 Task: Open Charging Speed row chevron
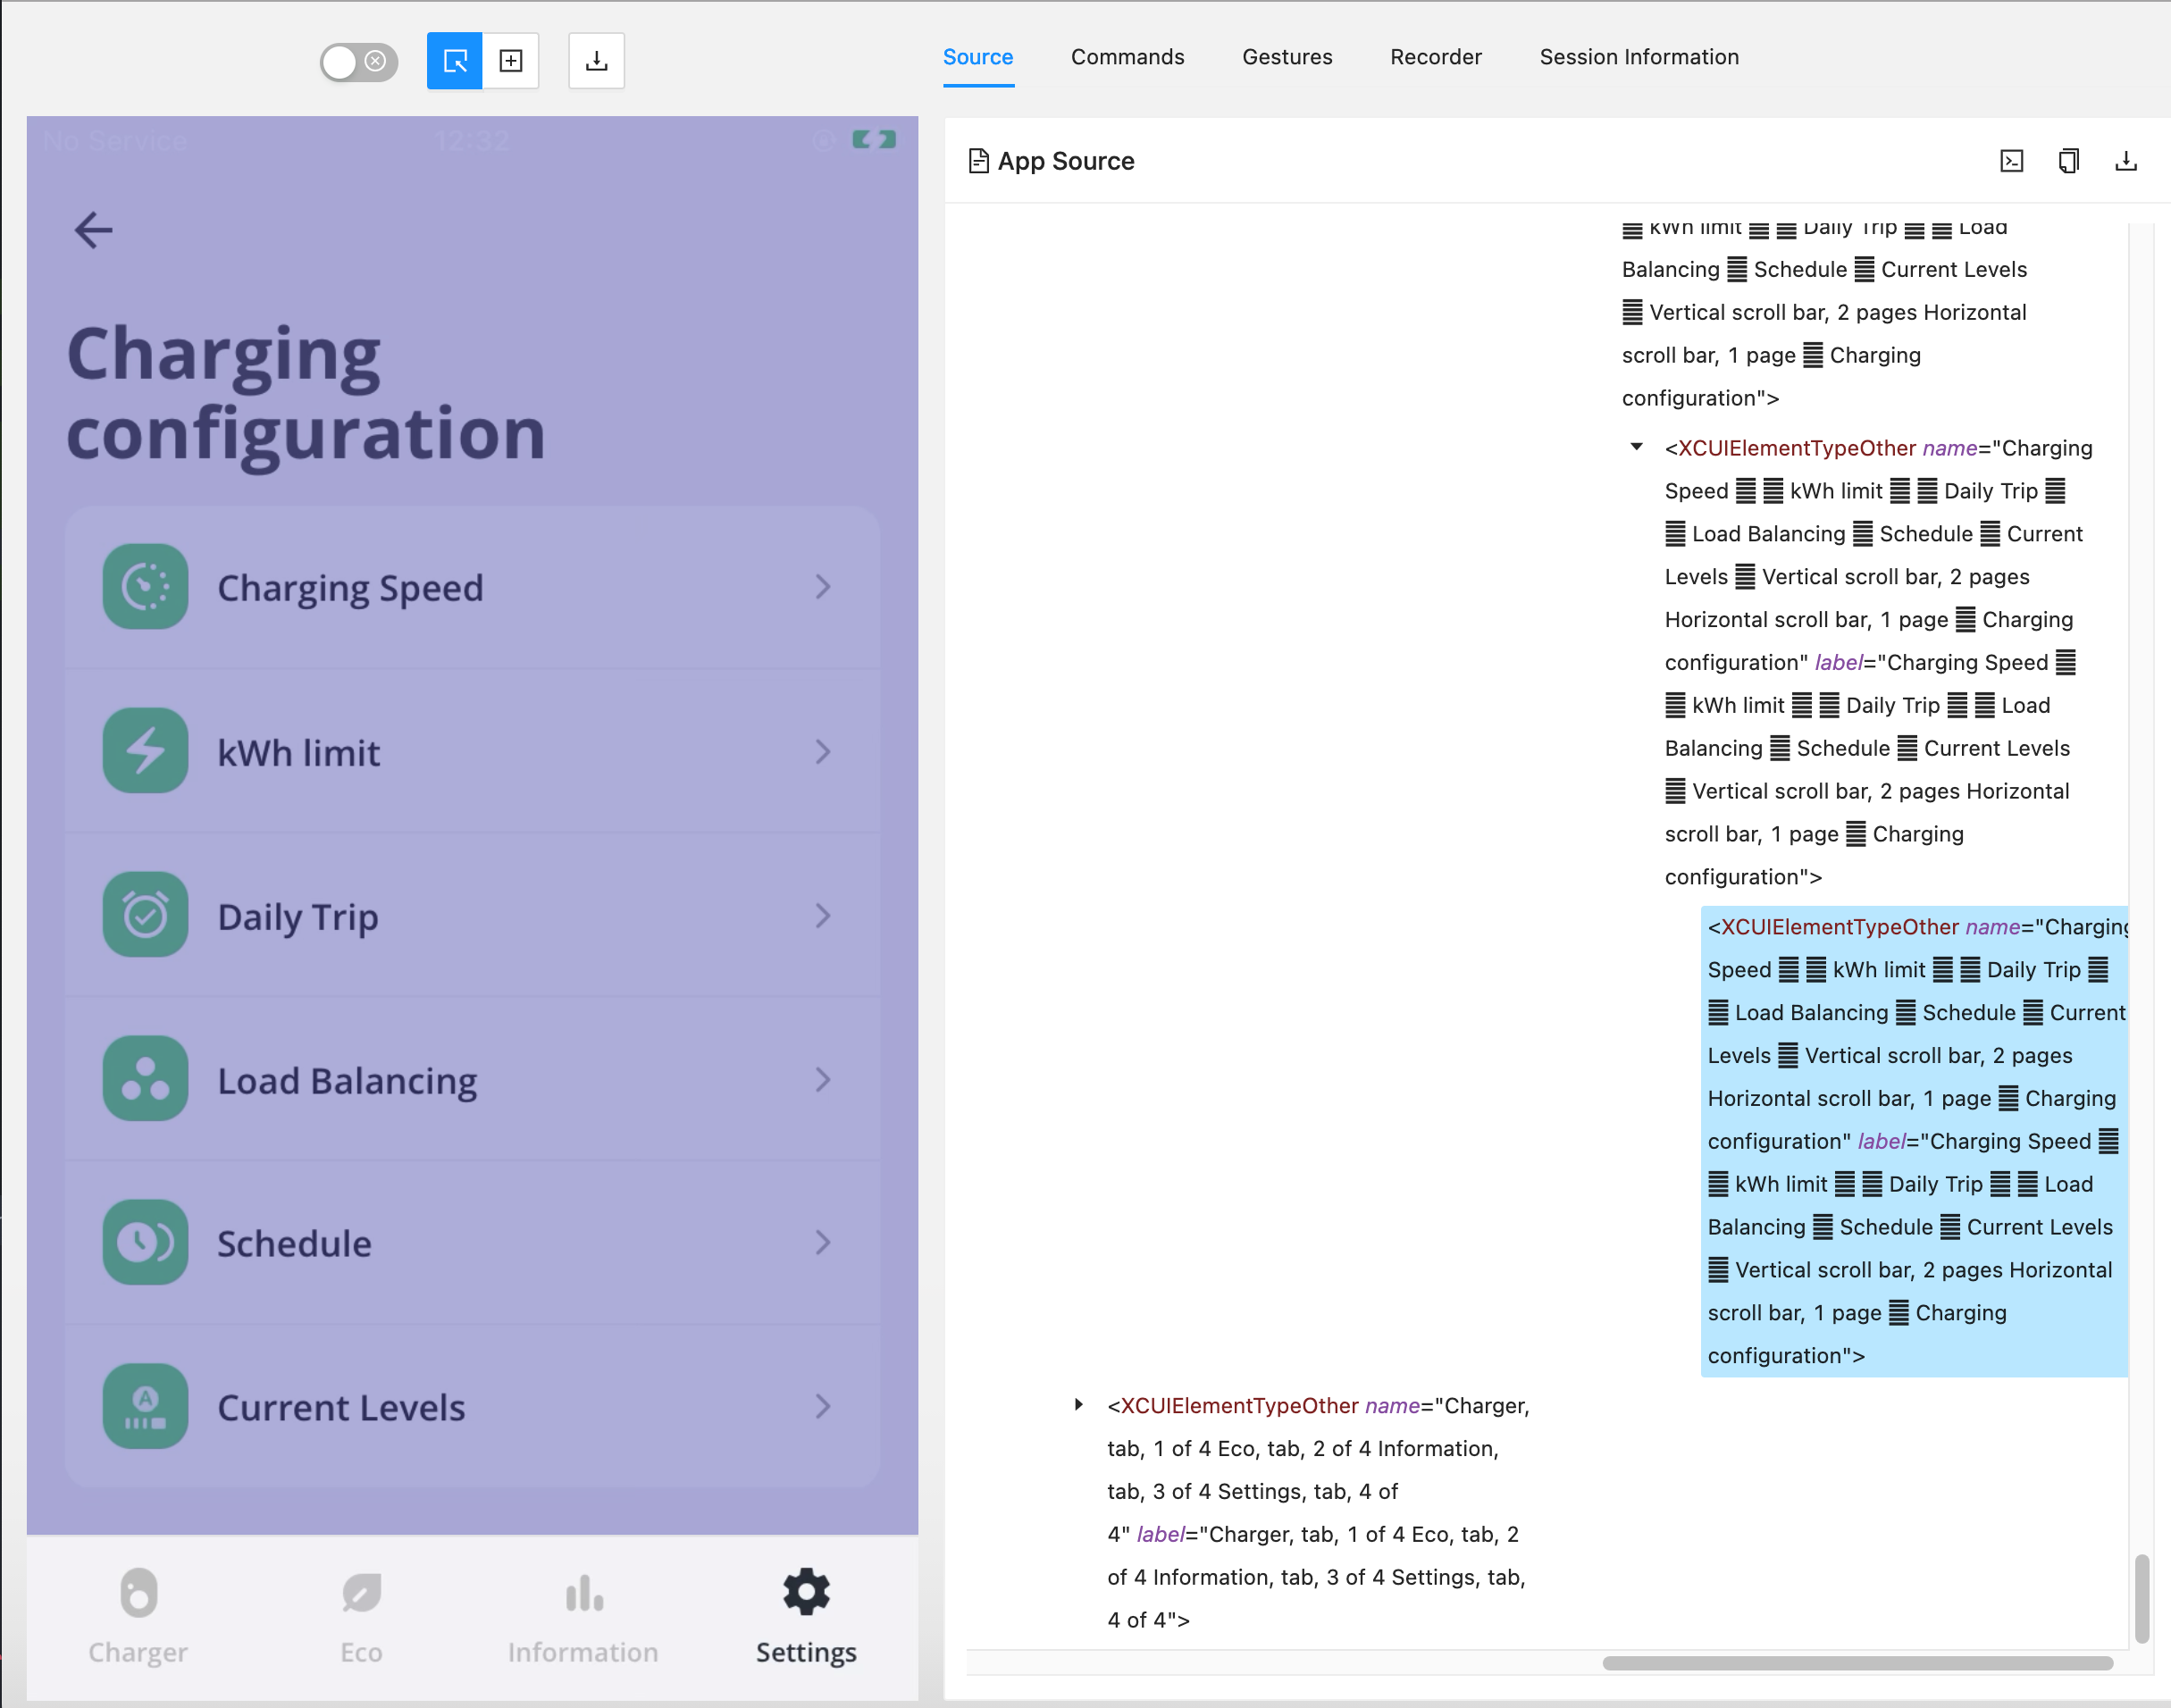point(822,587)
